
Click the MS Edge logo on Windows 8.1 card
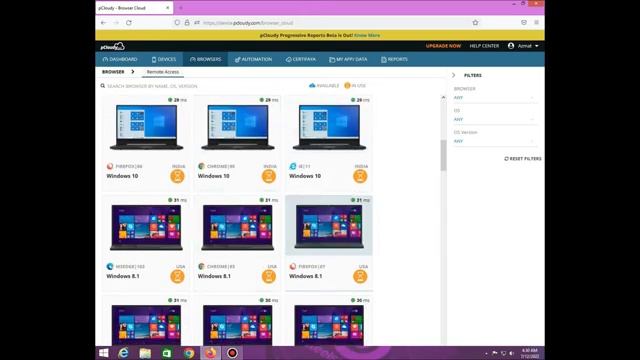110,267
